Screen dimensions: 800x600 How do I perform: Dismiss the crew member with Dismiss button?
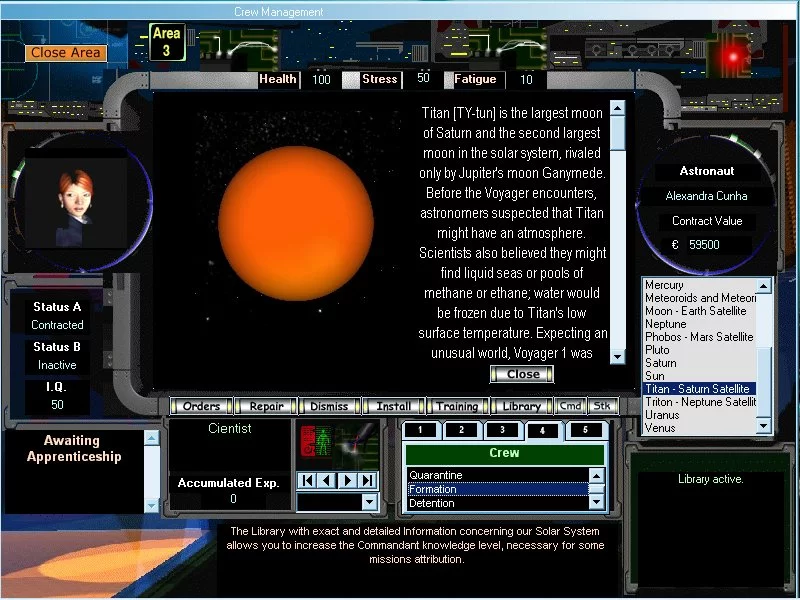[x=330, y=406]
